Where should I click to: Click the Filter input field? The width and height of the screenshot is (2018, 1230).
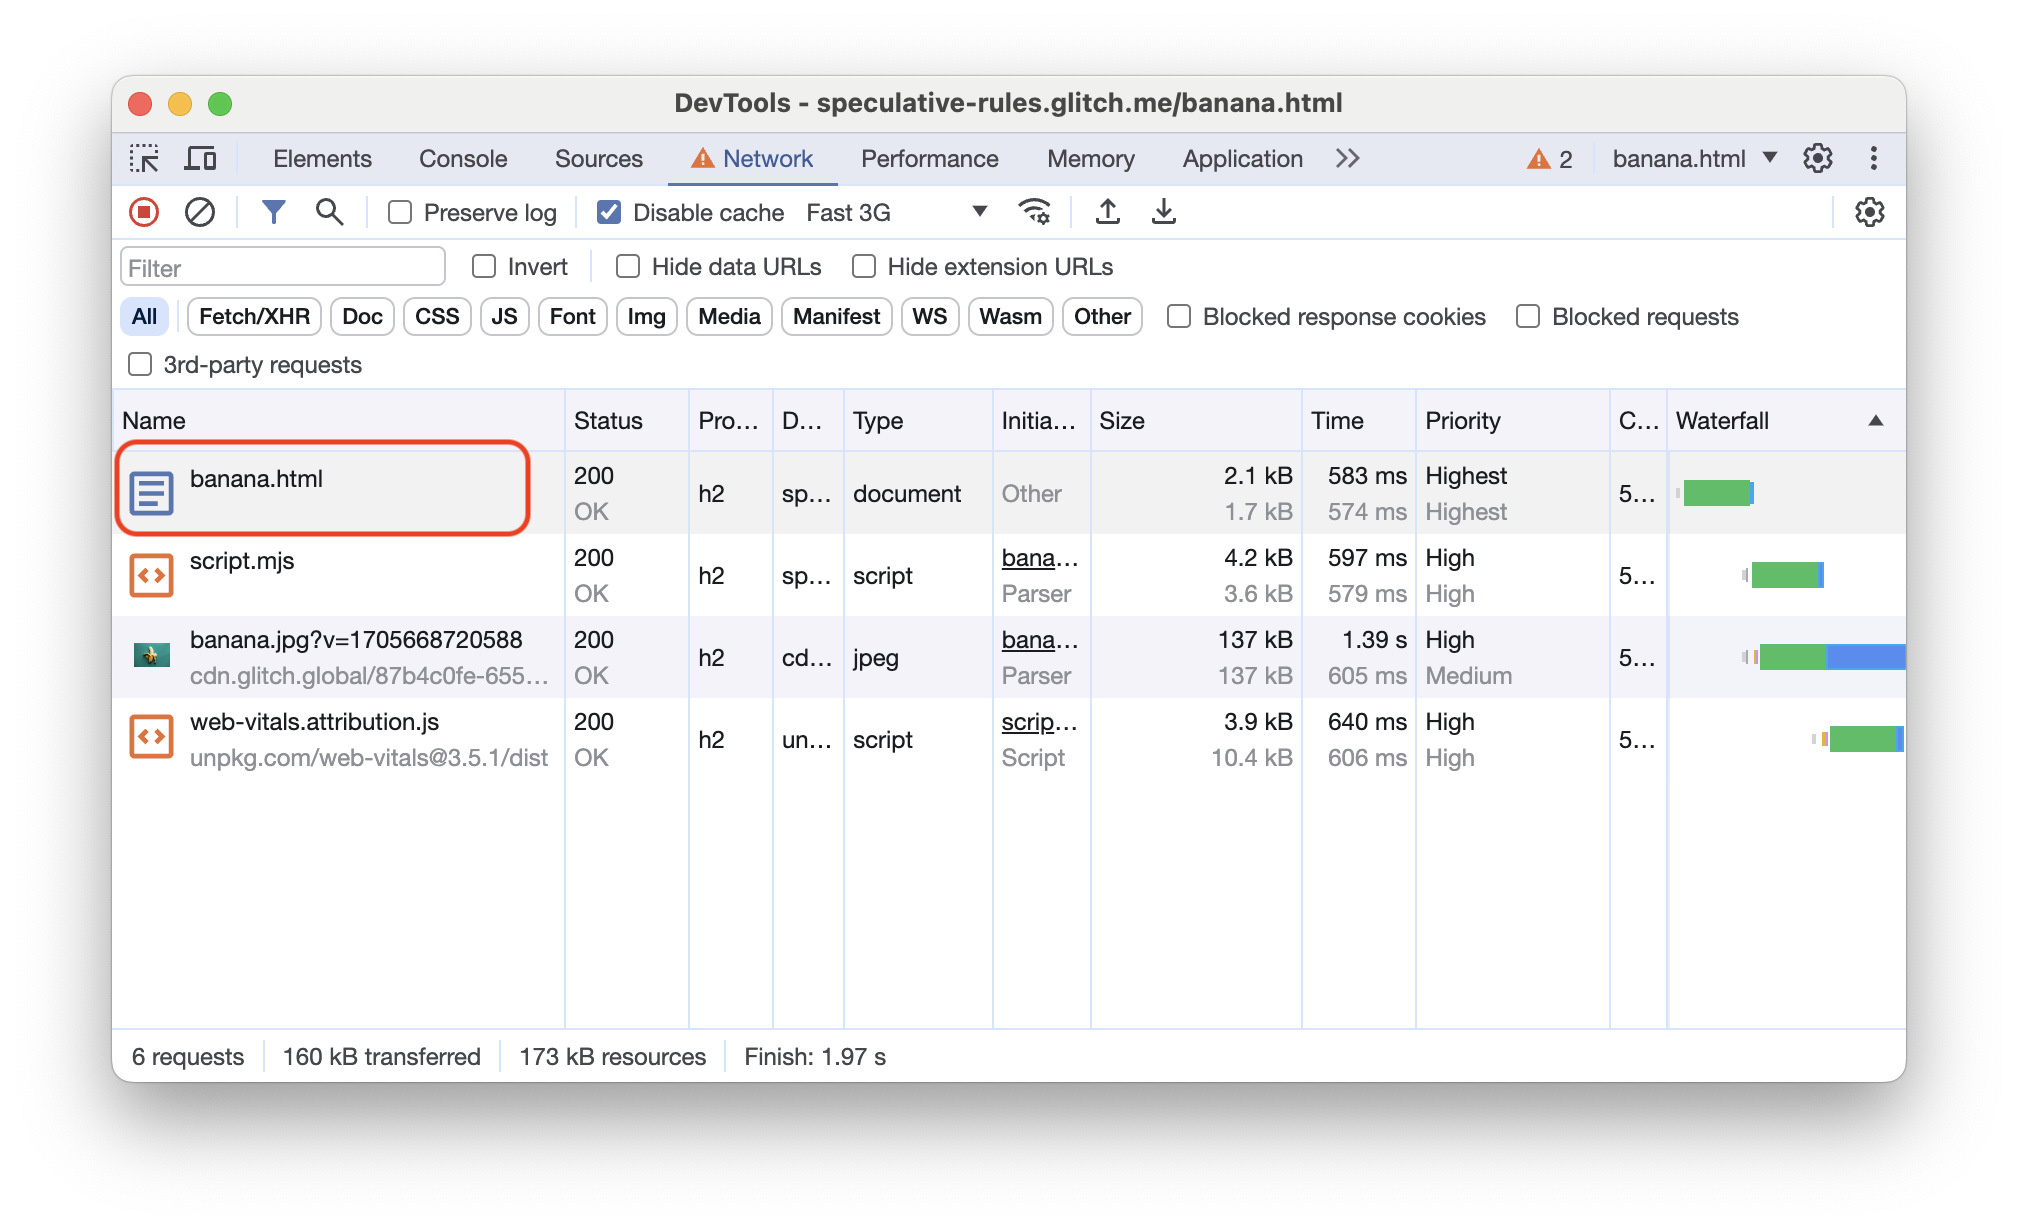(x=284, y=268)
